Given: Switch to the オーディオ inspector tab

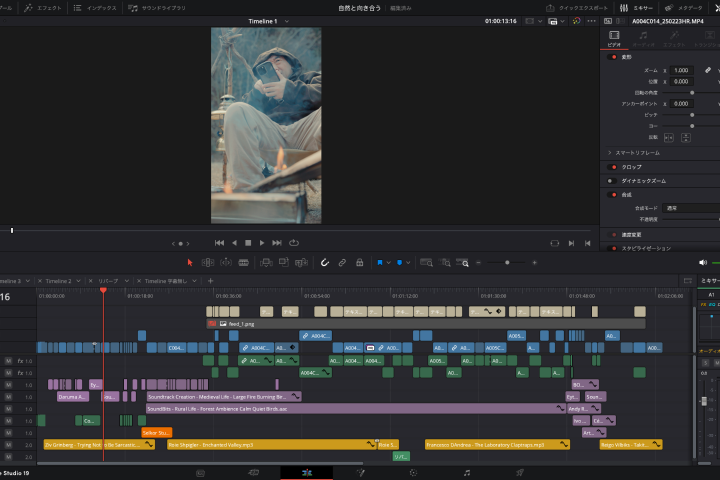Looking at the screenshot, I should click(x=643, y=39).
